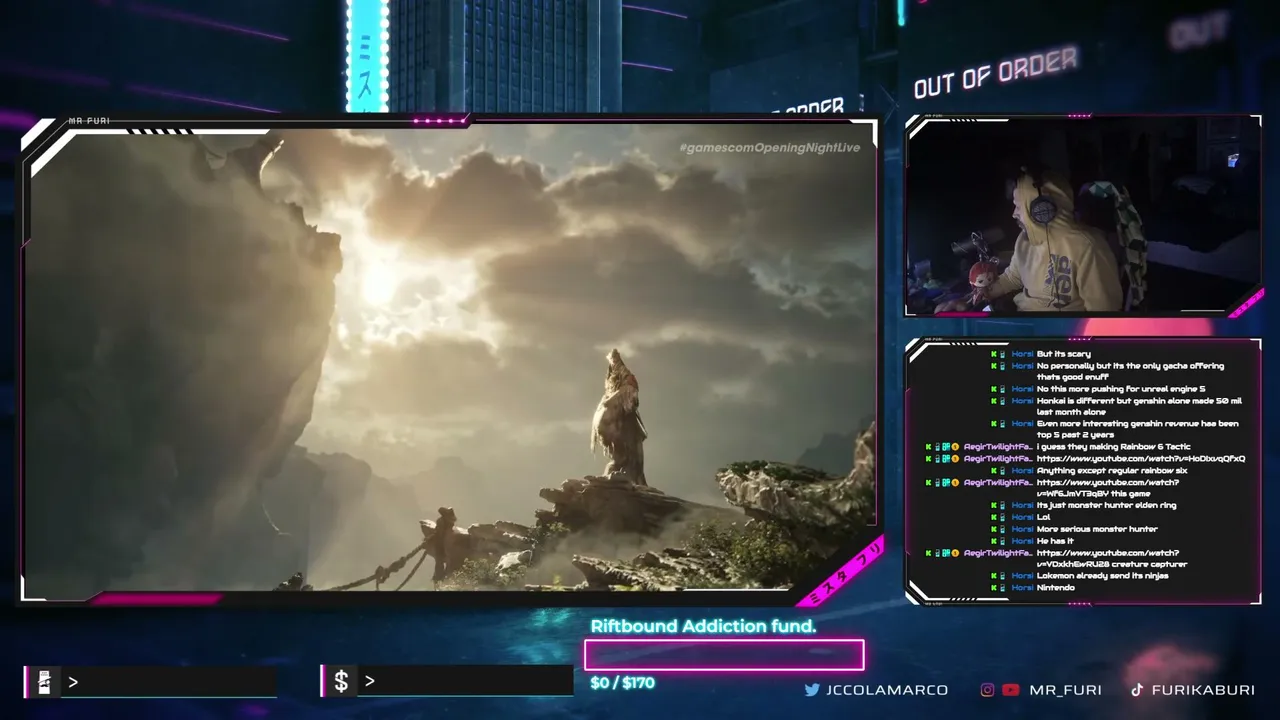Screen dimensions: 1280x720
Task: Click the JCCOLAMARCO Twitter handle
Action: [887, 690]
